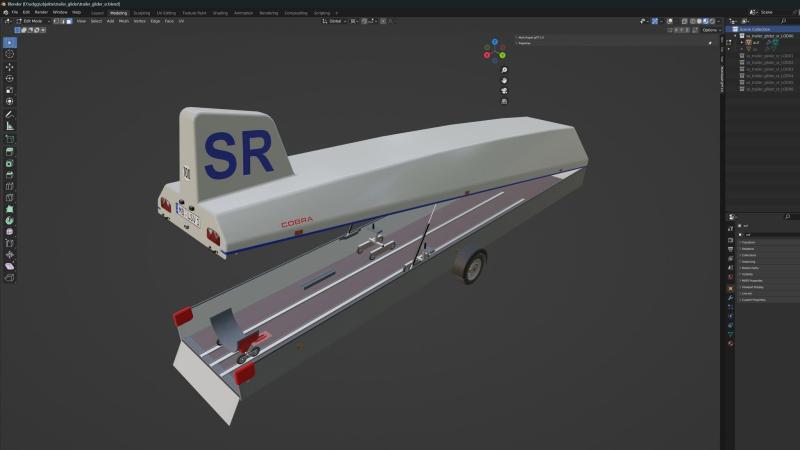Open the File menu
This screenshot has width=800, height=450.
(x=15, y=12)
